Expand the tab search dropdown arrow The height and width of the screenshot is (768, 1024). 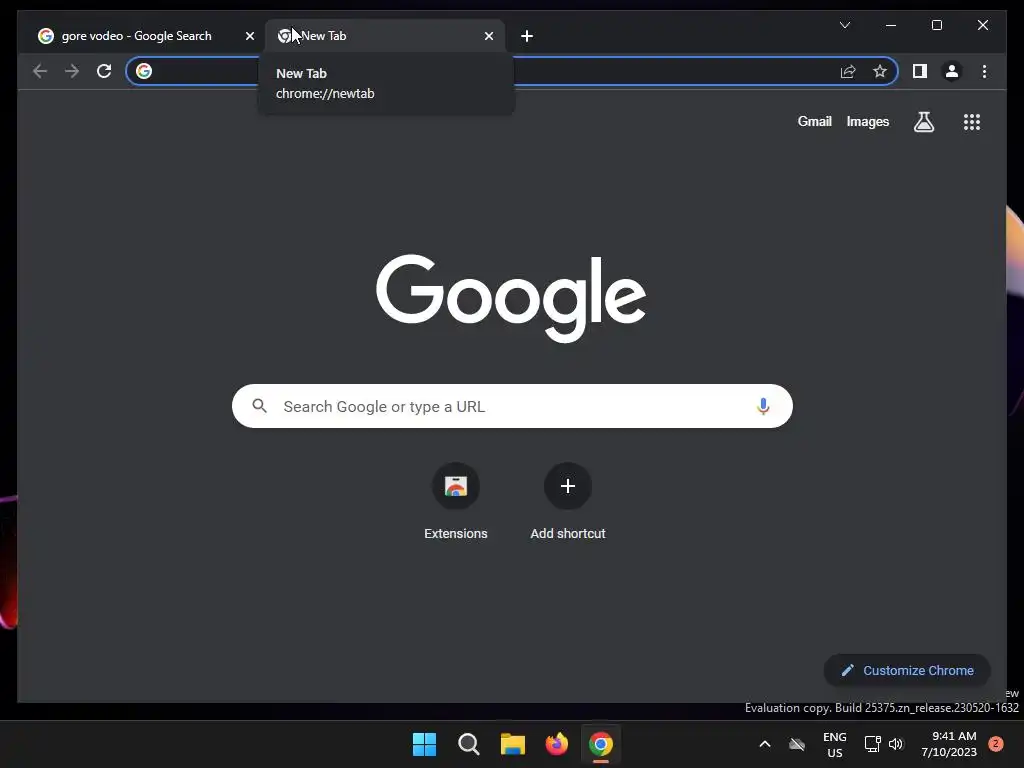(844, 25)
